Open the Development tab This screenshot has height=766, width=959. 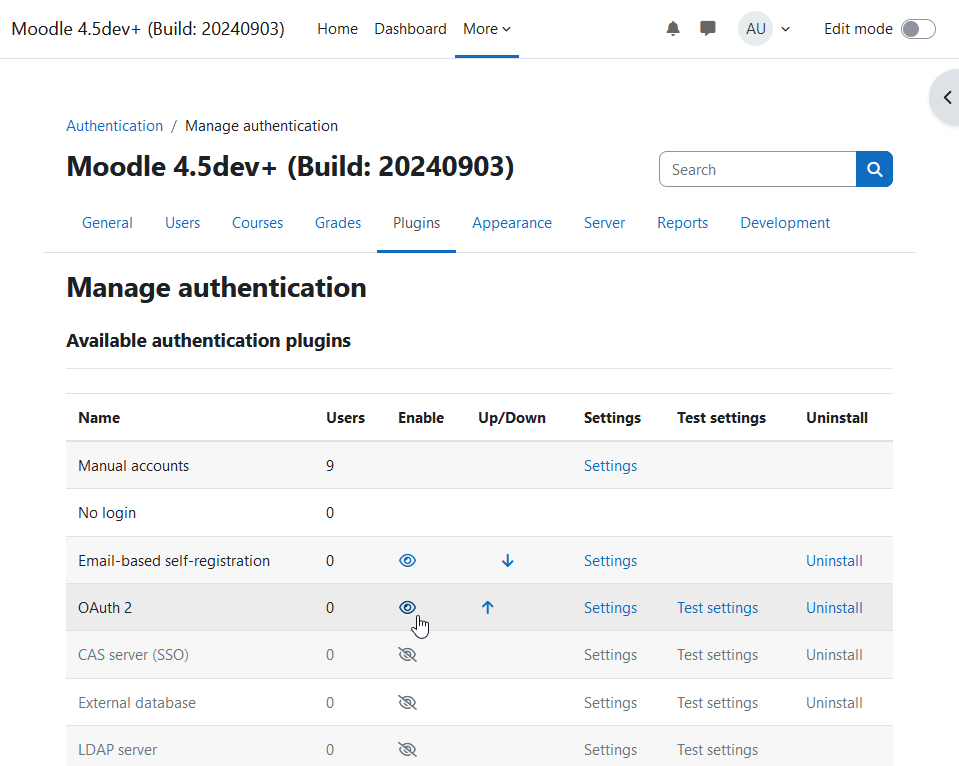coord(785,223)
